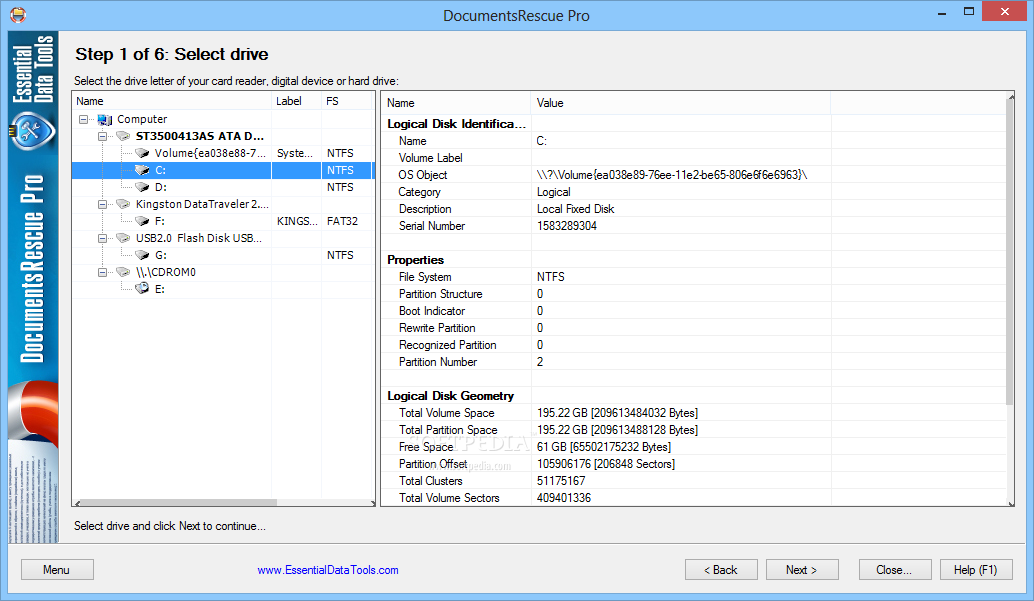Click the F: drive icon
1034x601 pixels.
tap(142, 221)
